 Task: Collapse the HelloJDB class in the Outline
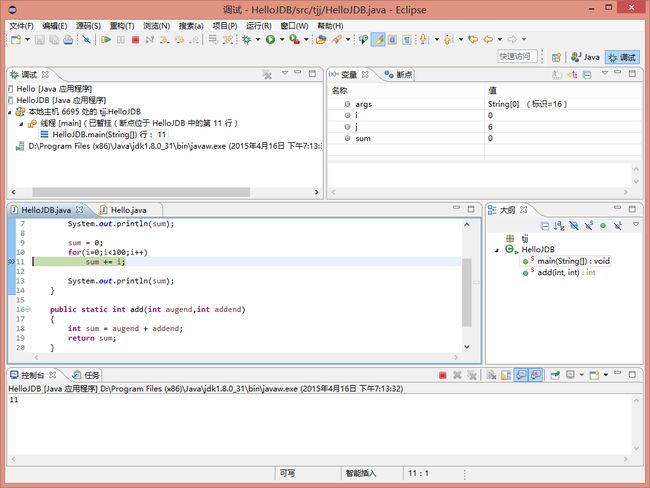[x=497, y=250]
